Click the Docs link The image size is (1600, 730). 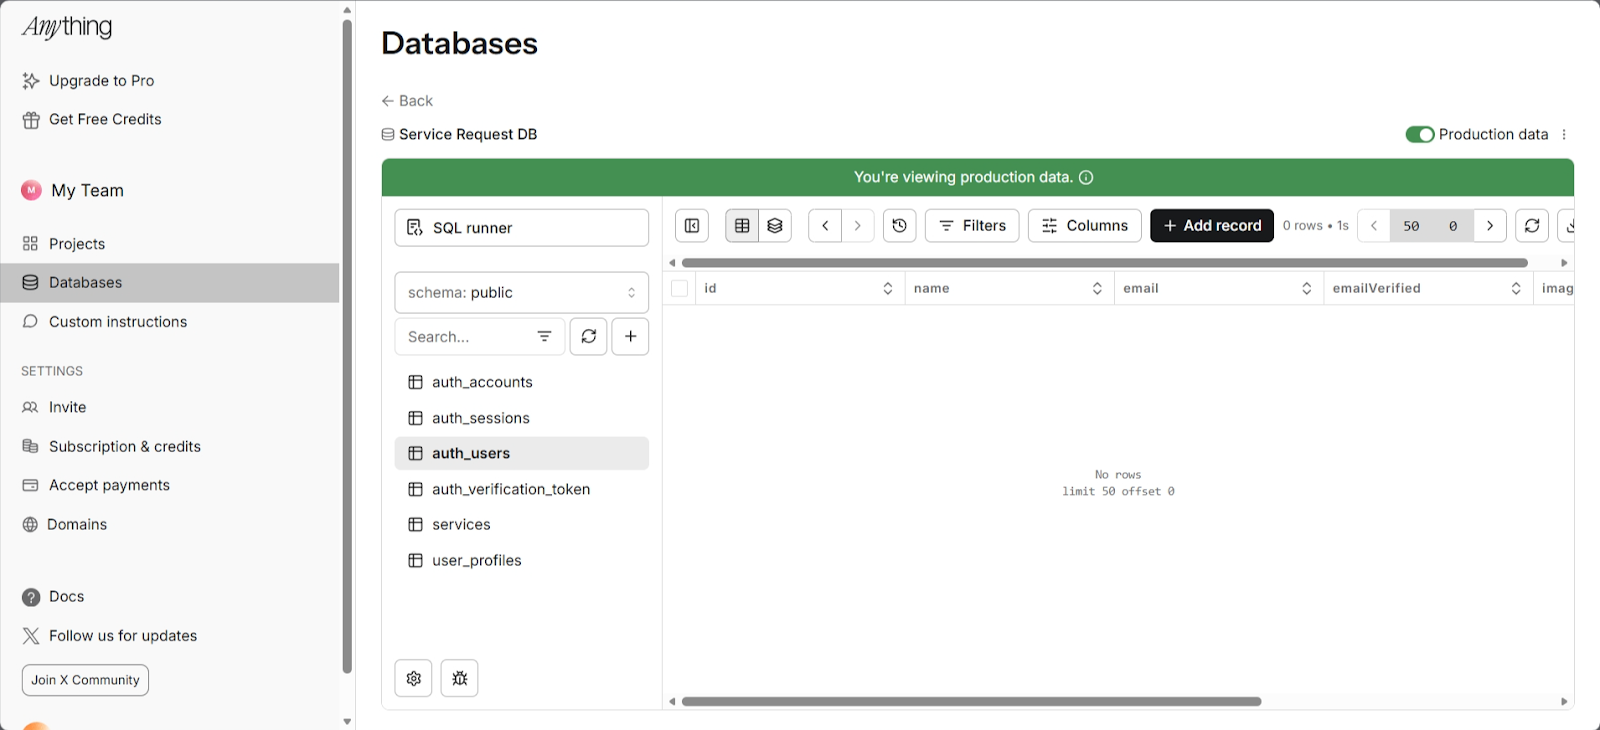(x=67, y=597)
